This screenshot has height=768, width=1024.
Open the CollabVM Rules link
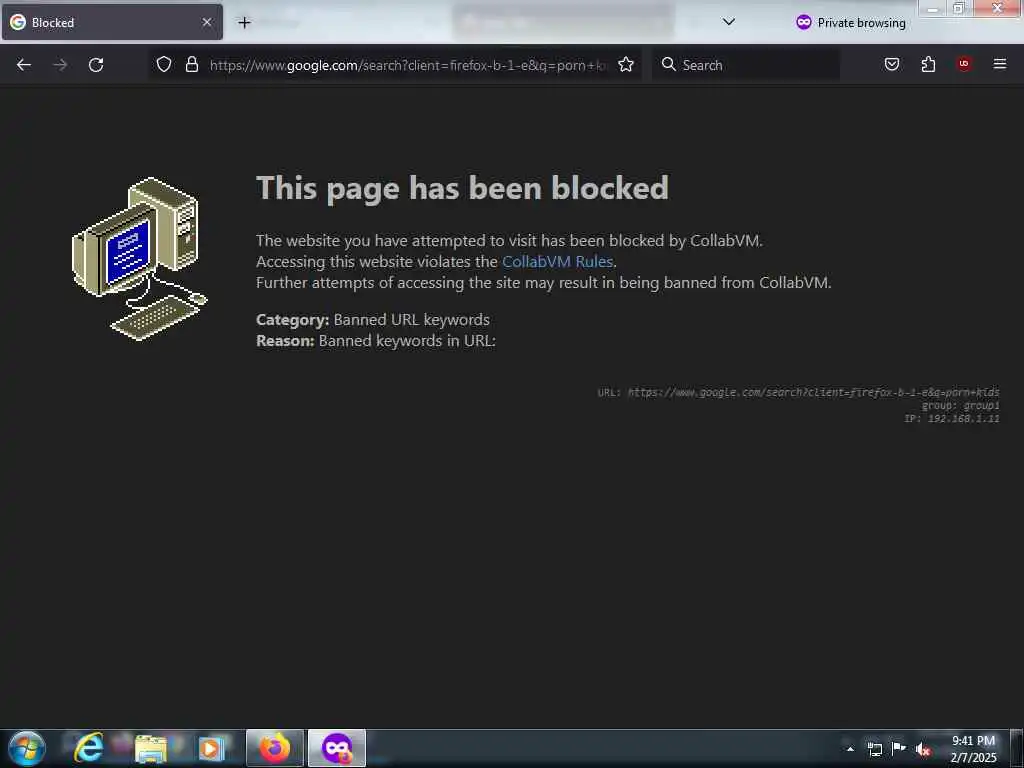coord(557,261)
